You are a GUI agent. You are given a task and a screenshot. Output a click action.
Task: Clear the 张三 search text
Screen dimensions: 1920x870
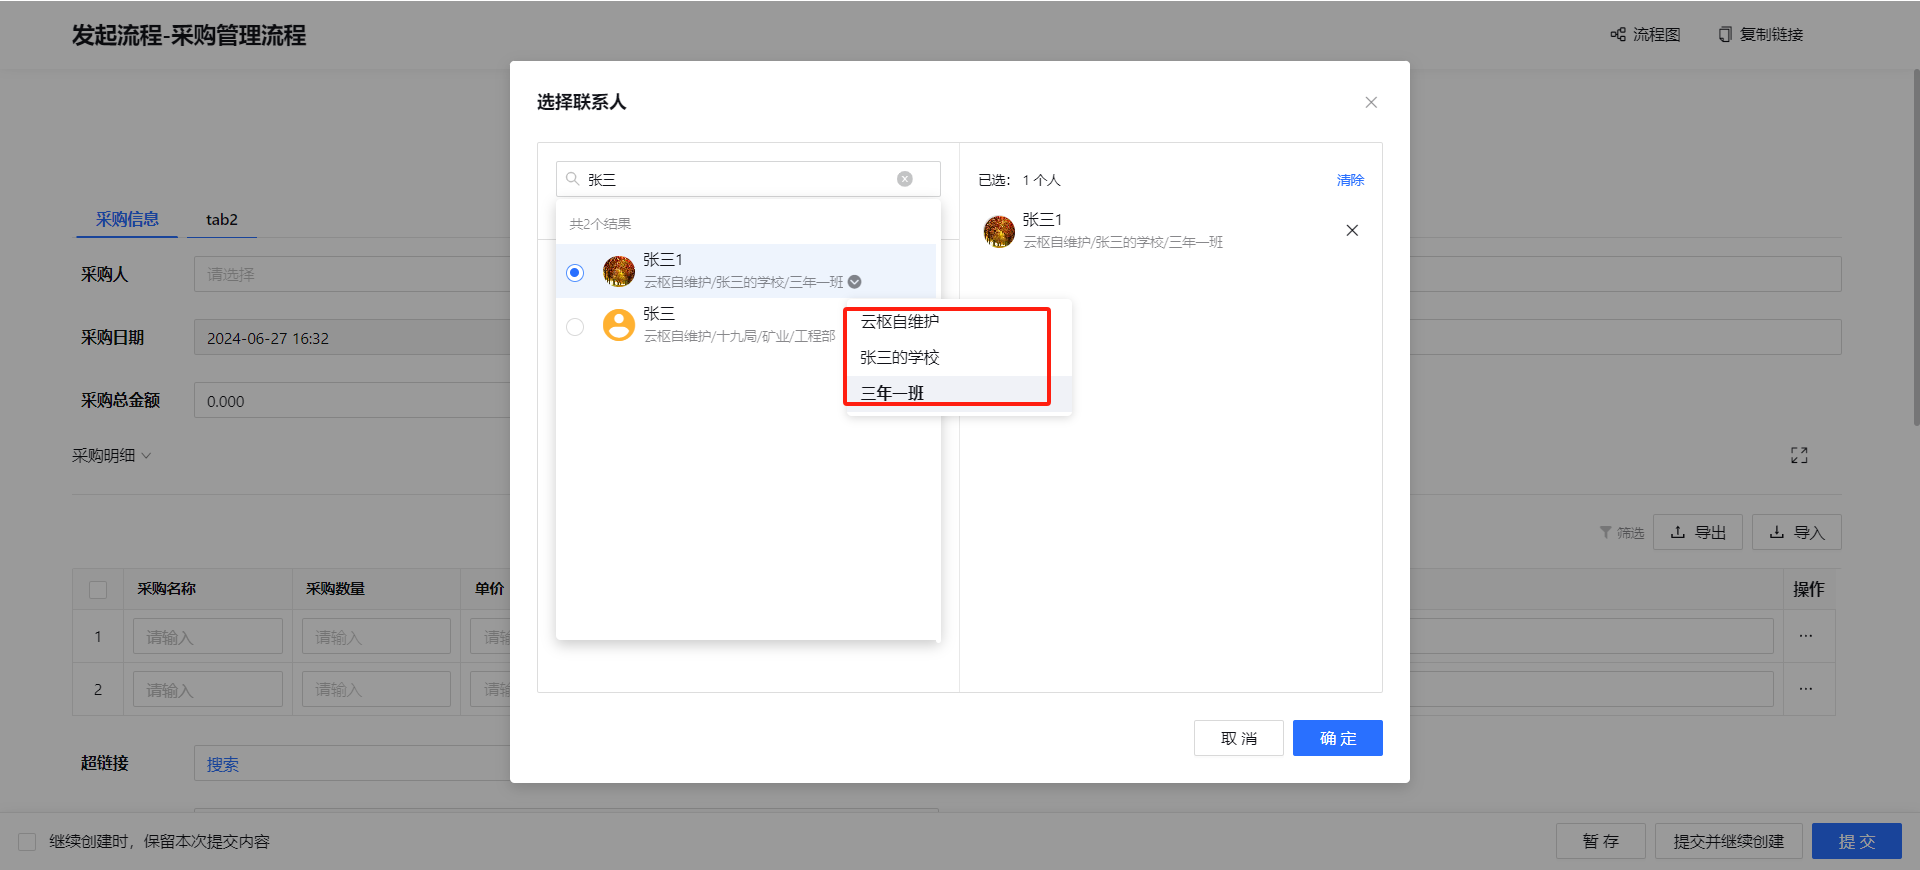(904, 179)
